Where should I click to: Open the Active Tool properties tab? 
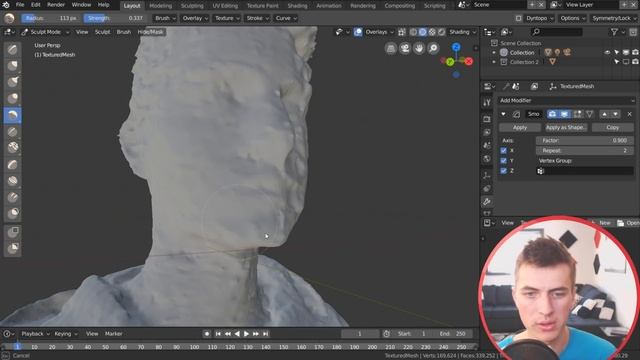click(487, 102)
